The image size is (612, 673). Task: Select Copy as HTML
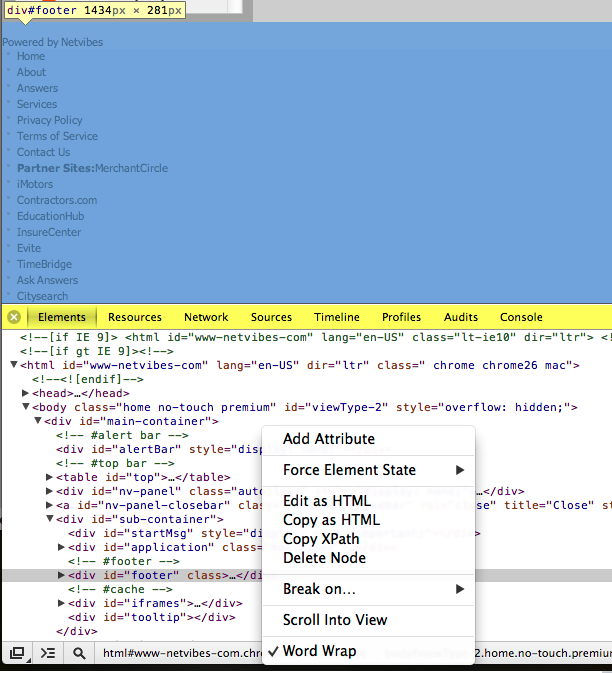(x=369, y=520)
